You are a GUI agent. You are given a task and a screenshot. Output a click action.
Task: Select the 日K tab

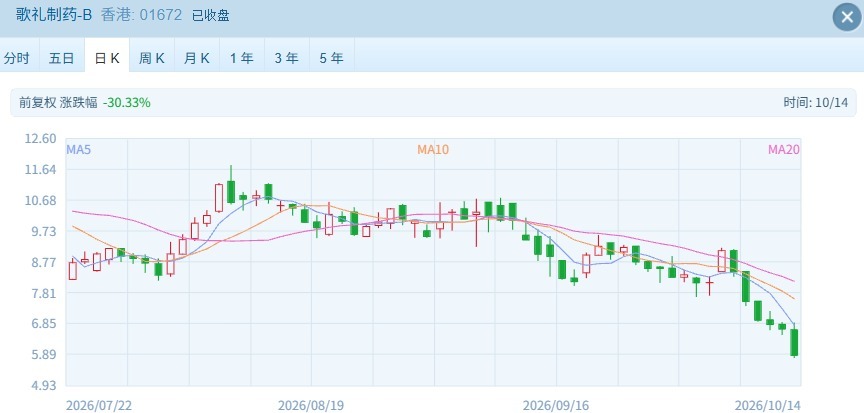coord(107,58)
